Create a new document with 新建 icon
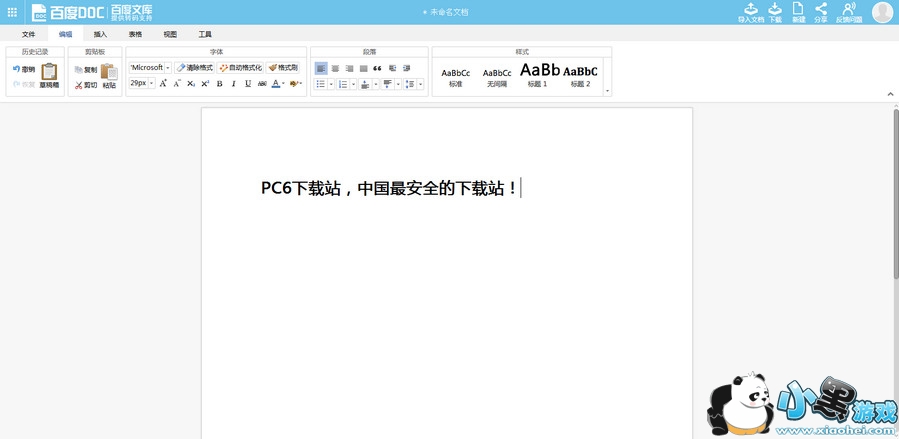 (798, 12)
